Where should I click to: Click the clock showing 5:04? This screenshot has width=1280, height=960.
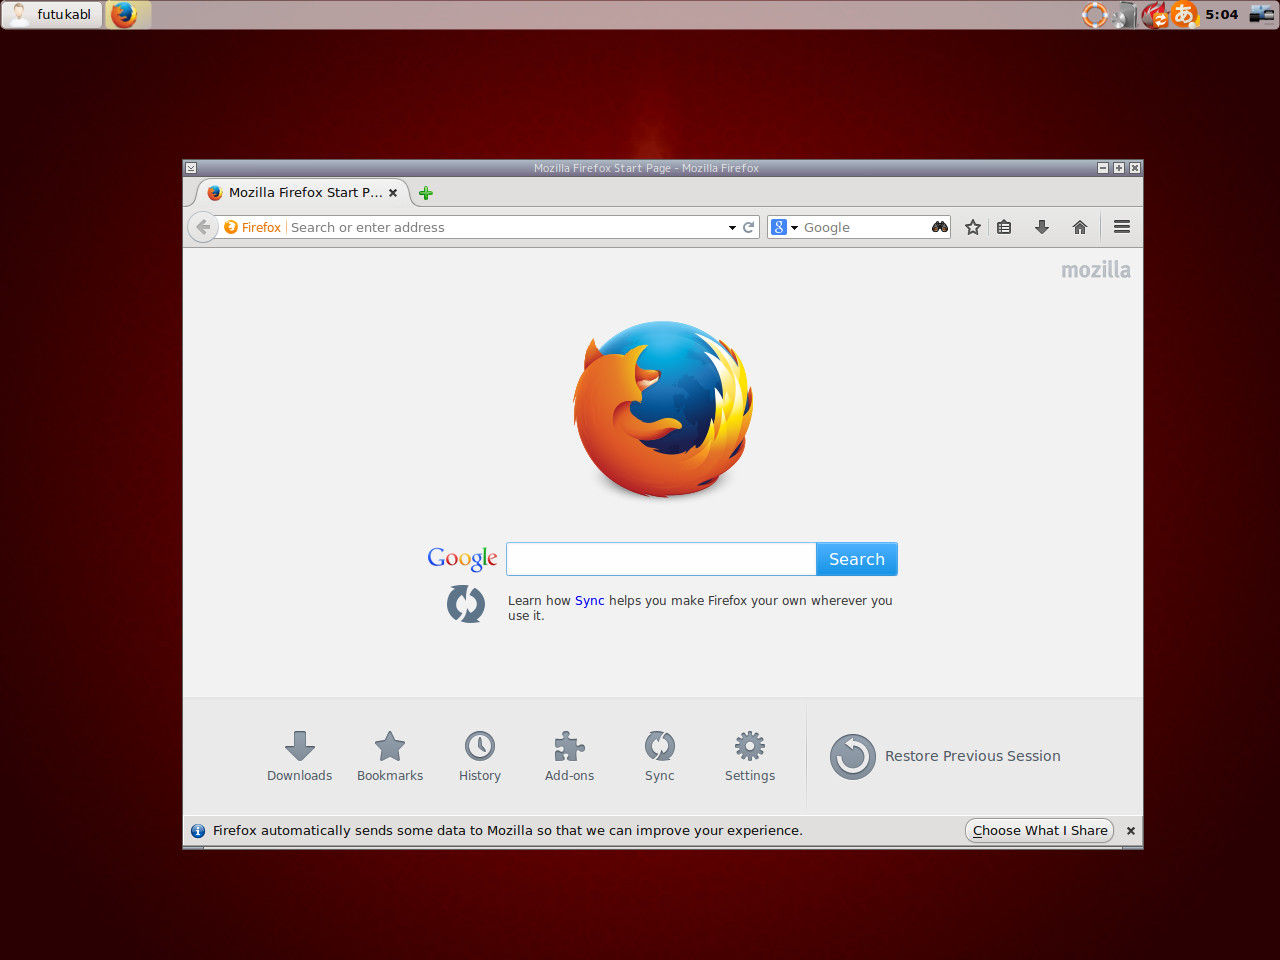(1222, 14)
